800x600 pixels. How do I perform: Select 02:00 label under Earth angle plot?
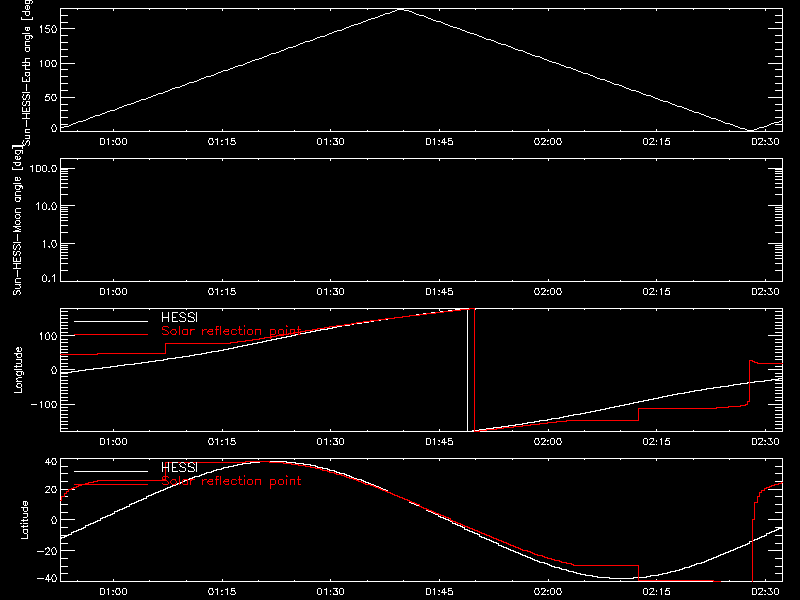(x=548, y=142)
